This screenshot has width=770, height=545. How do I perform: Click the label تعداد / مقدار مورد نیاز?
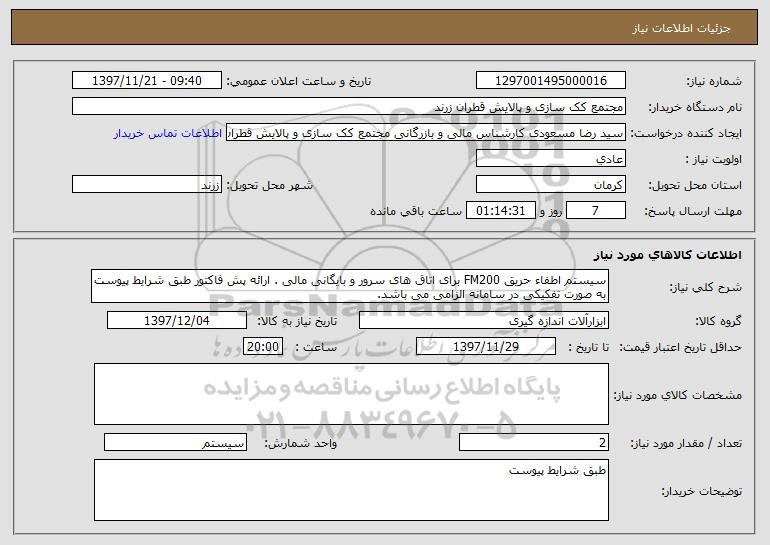pos(686,443)
